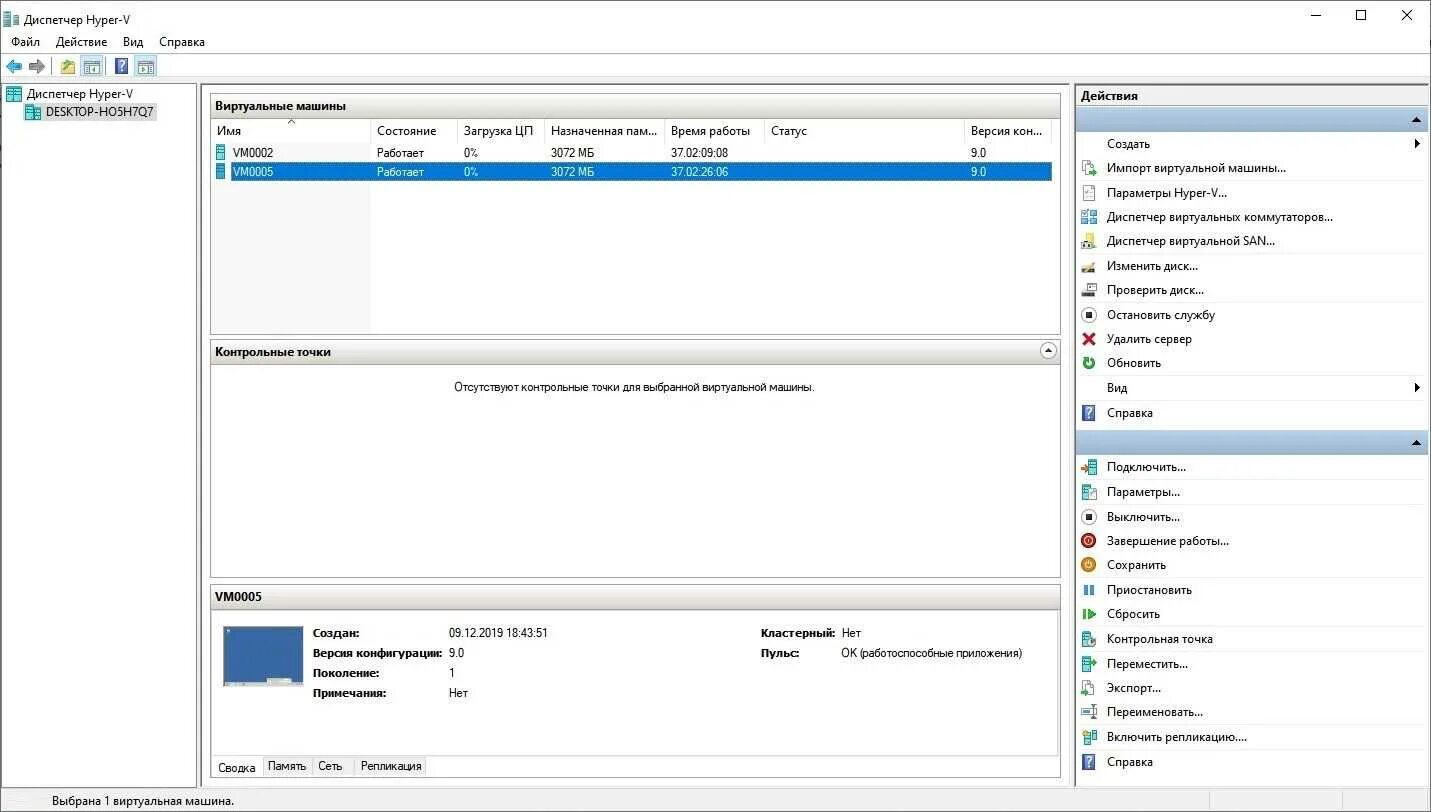
Task: Click the Справка action under VM actions
Action: pyautogui.click(x=1129, y=762)
